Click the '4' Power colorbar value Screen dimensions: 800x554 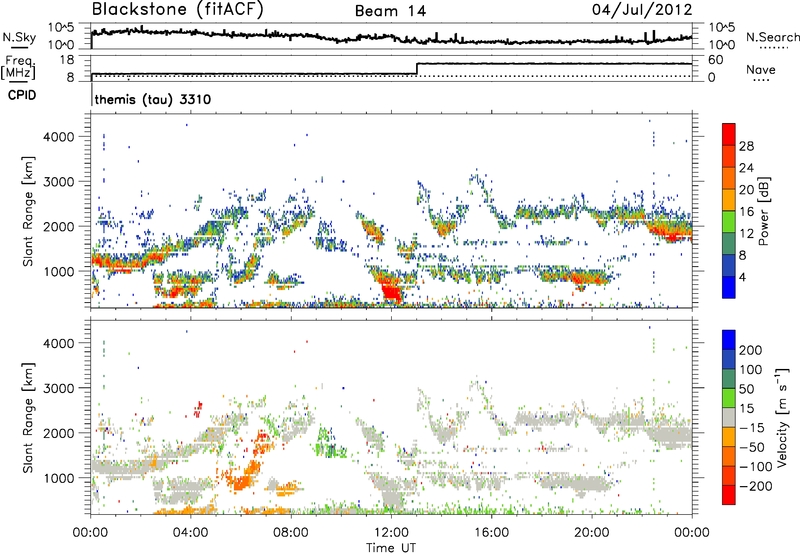[x=743, y=277]
